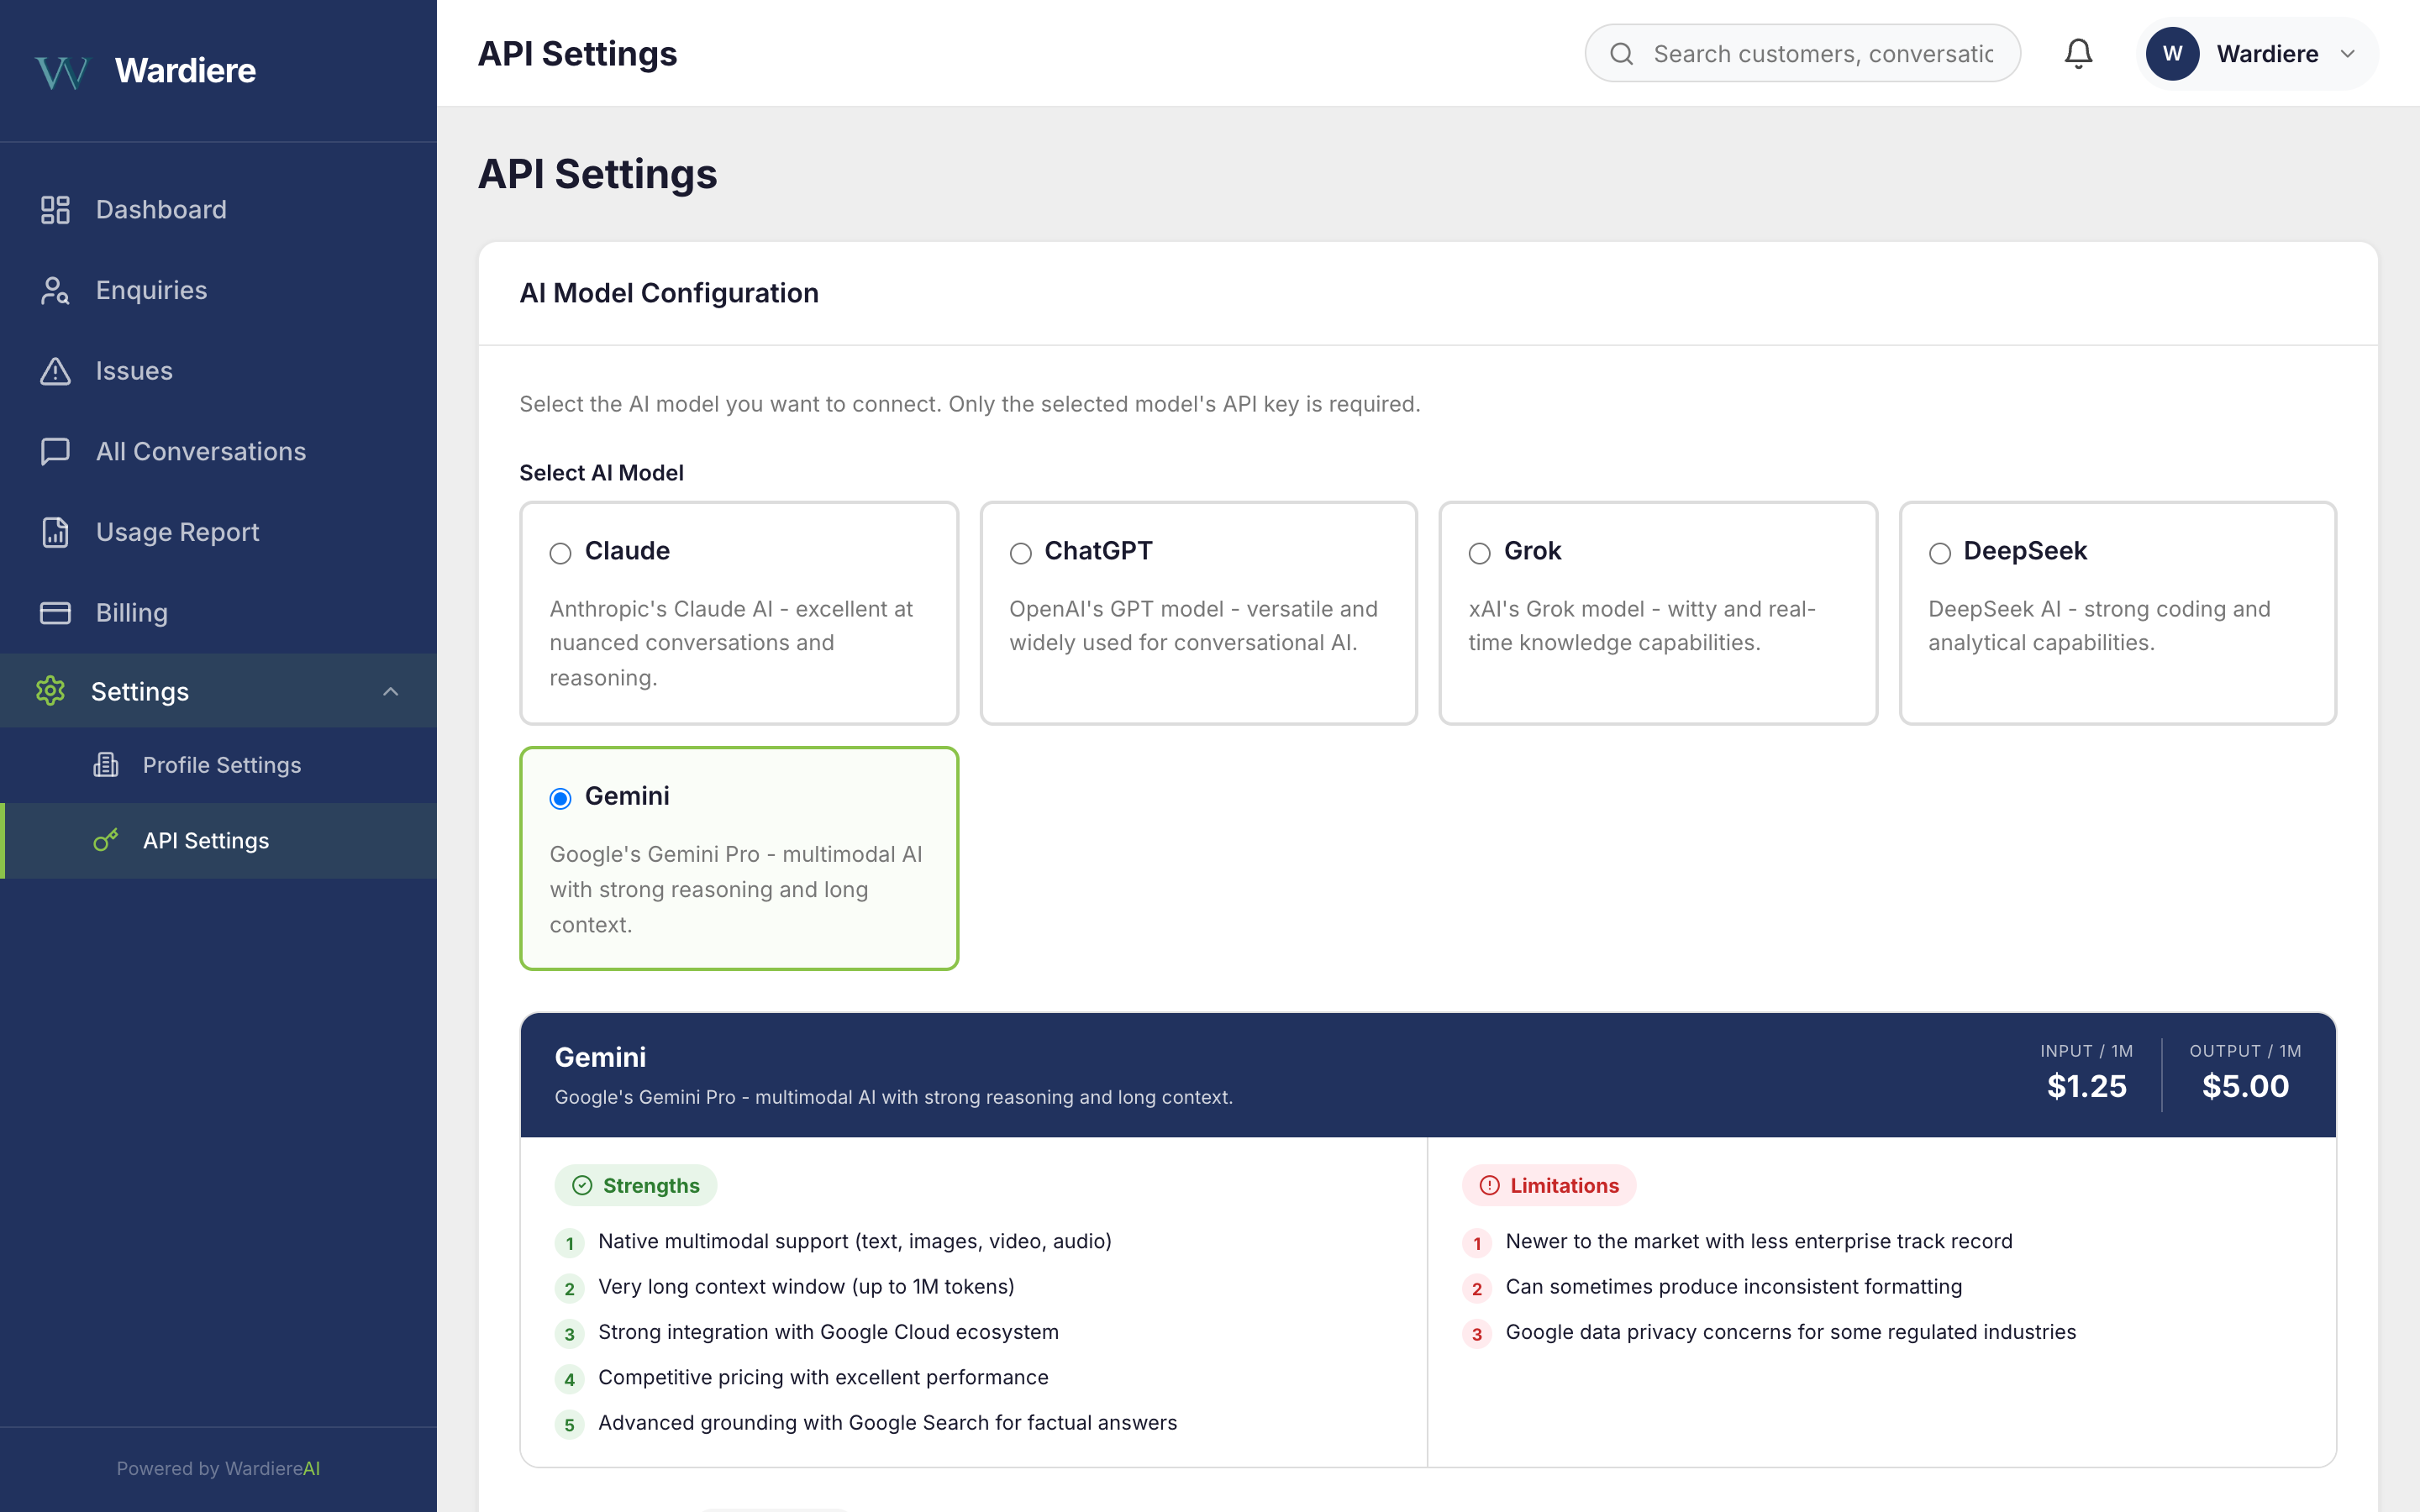Go to Profile Settings
Image resolution: width=2420 pixels, height=1512 pixels.
[x=221, y=765]
